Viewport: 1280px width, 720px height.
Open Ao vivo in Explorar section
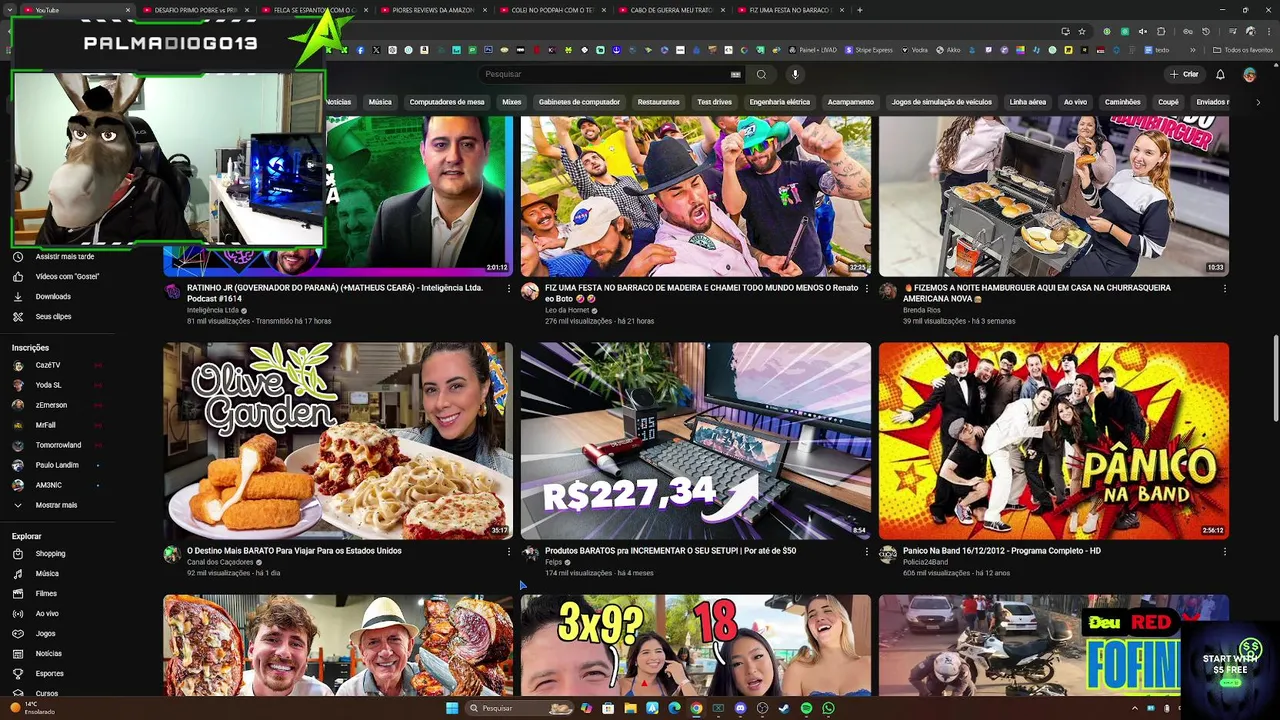click(x=47, y=614)
